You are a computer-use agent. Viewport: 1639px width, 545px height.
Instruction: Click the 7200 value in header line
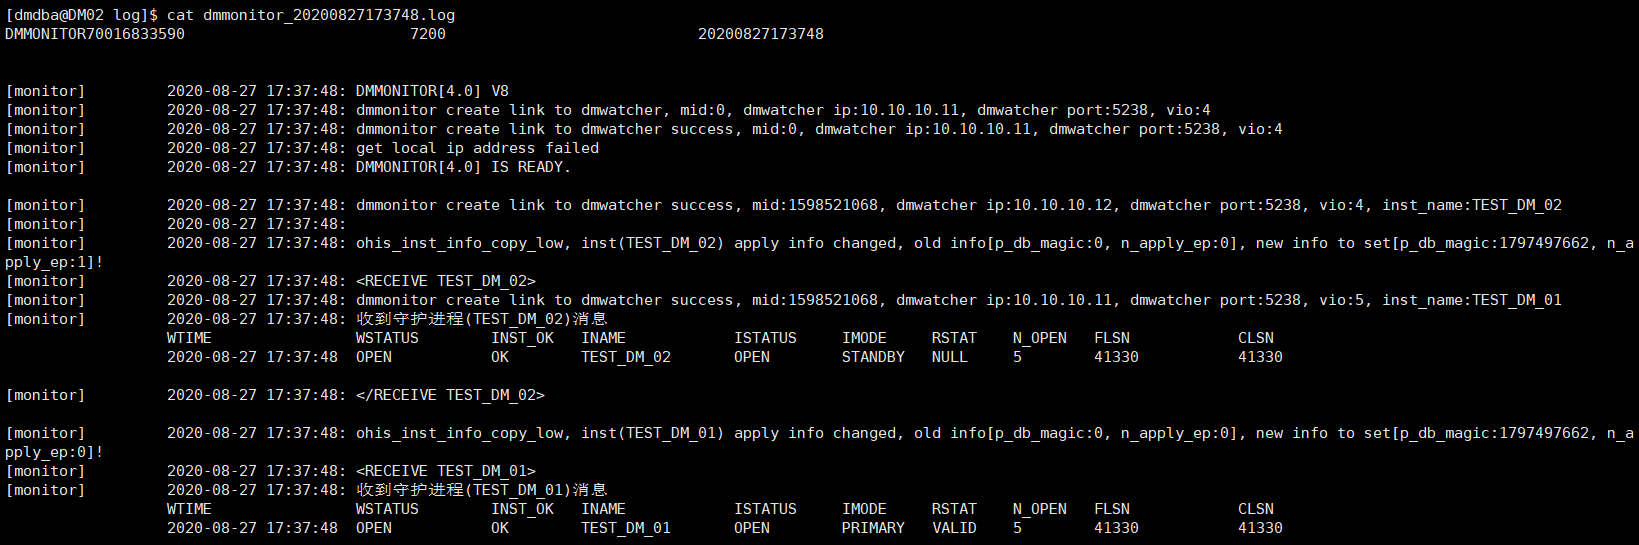[x=428, y=34]
